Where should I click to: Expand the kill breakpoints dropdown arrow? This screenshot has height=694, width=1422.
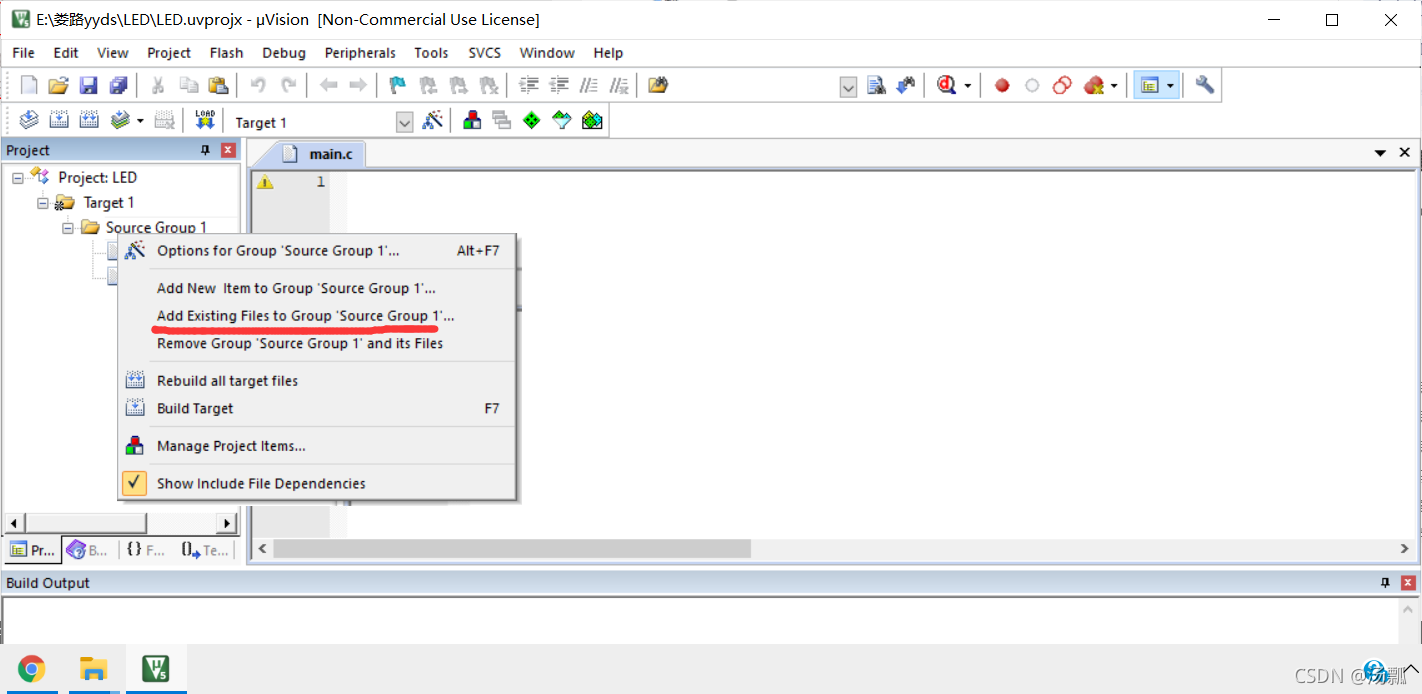1114,86
